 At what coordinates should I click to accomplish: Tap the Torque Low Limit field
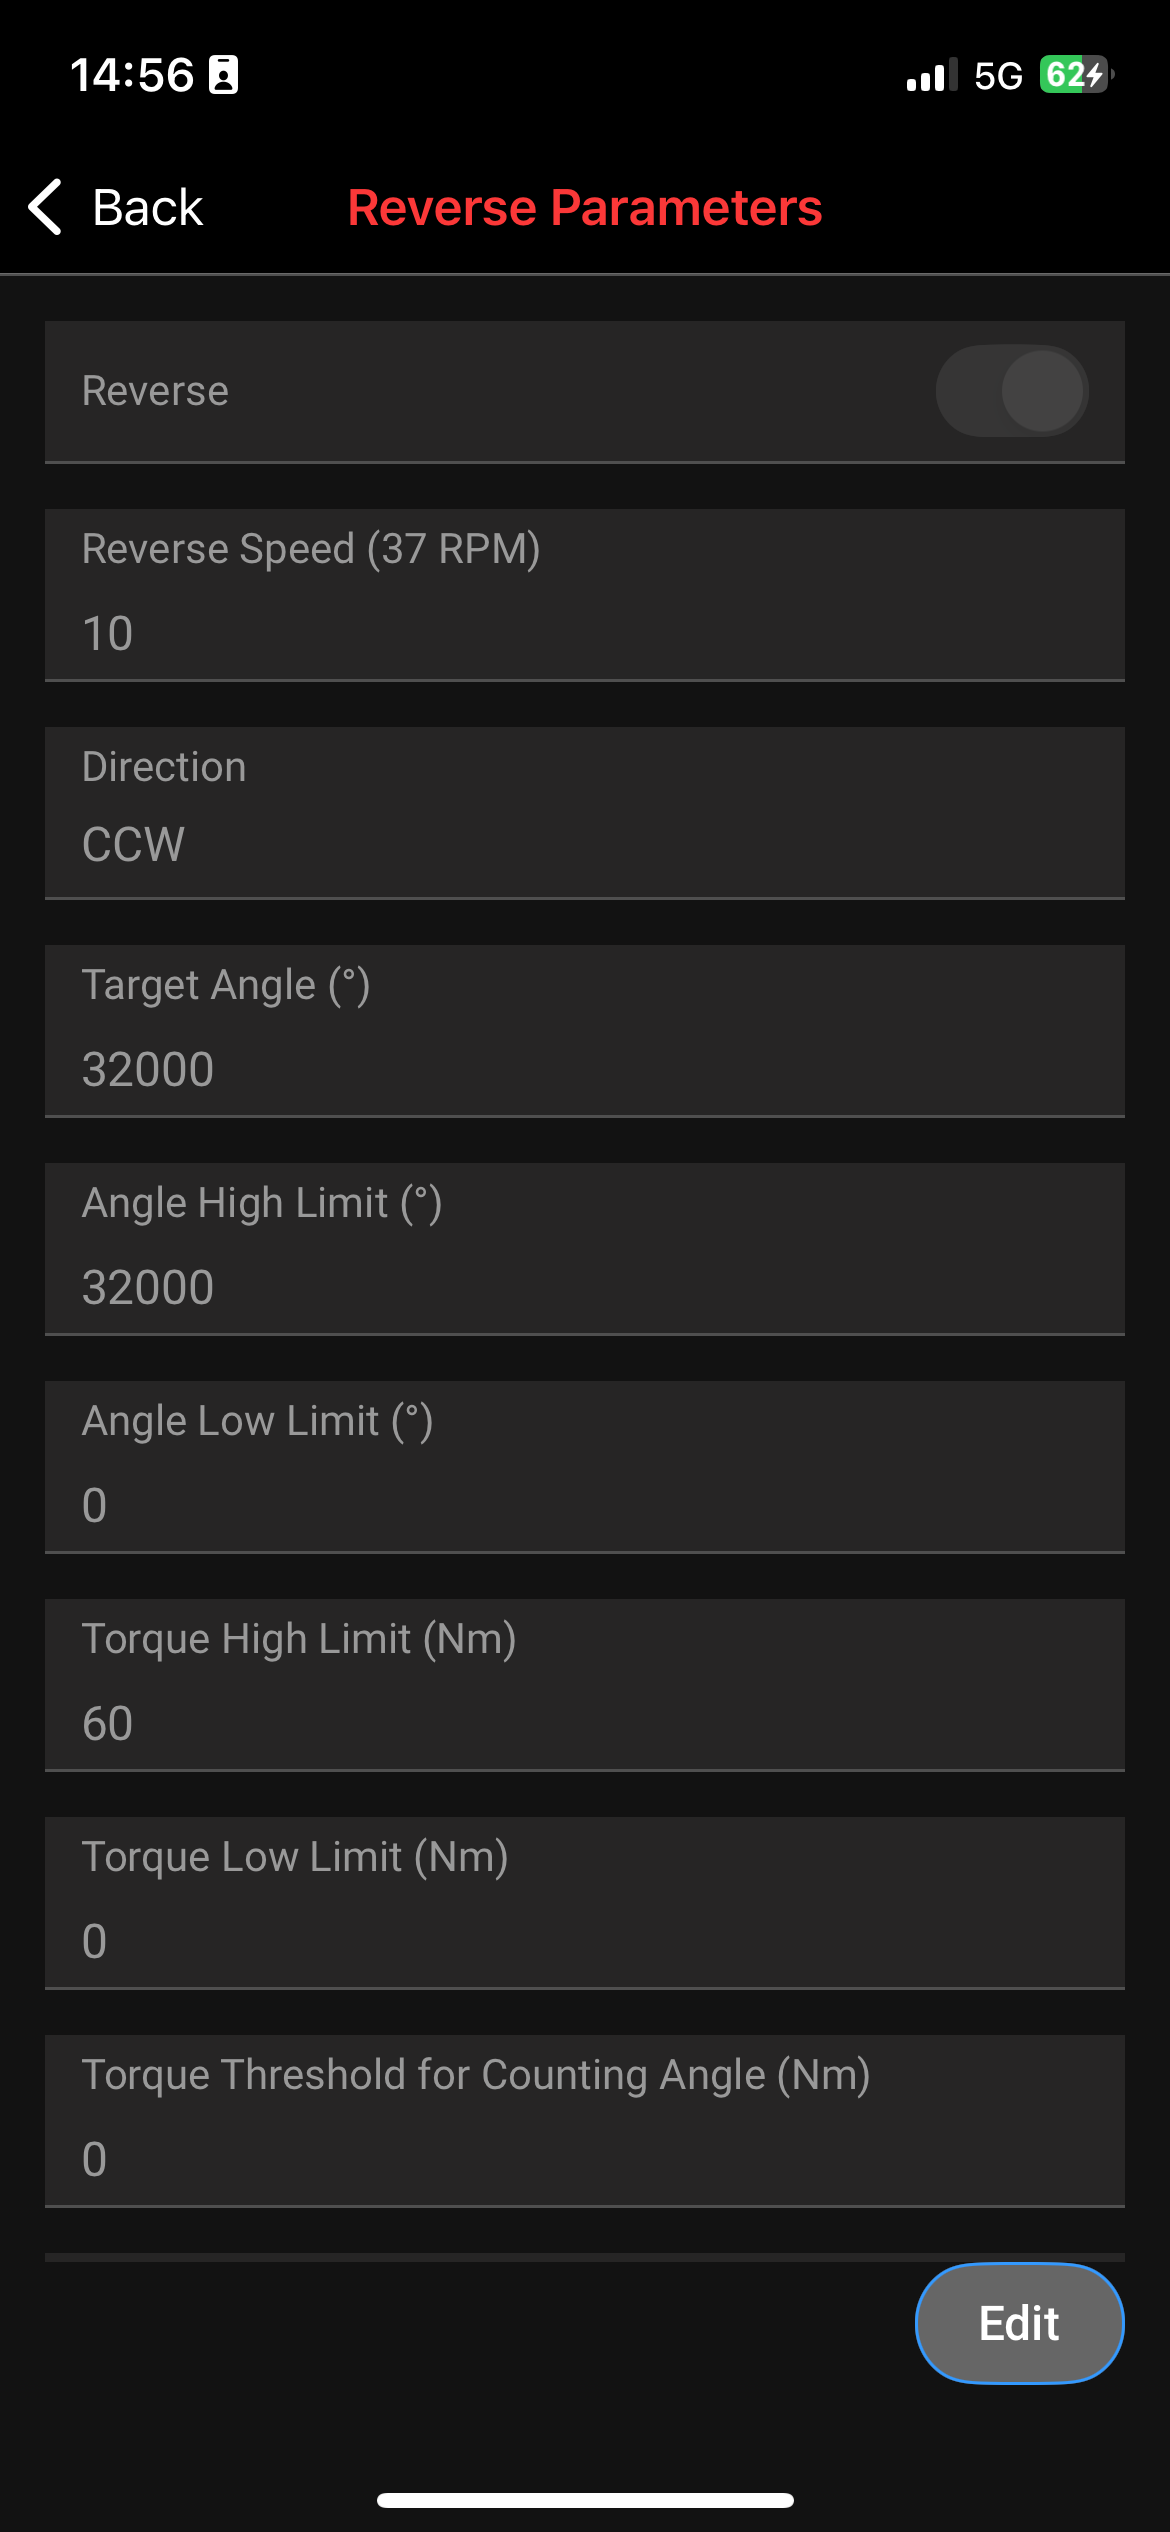click(584, 1940)
